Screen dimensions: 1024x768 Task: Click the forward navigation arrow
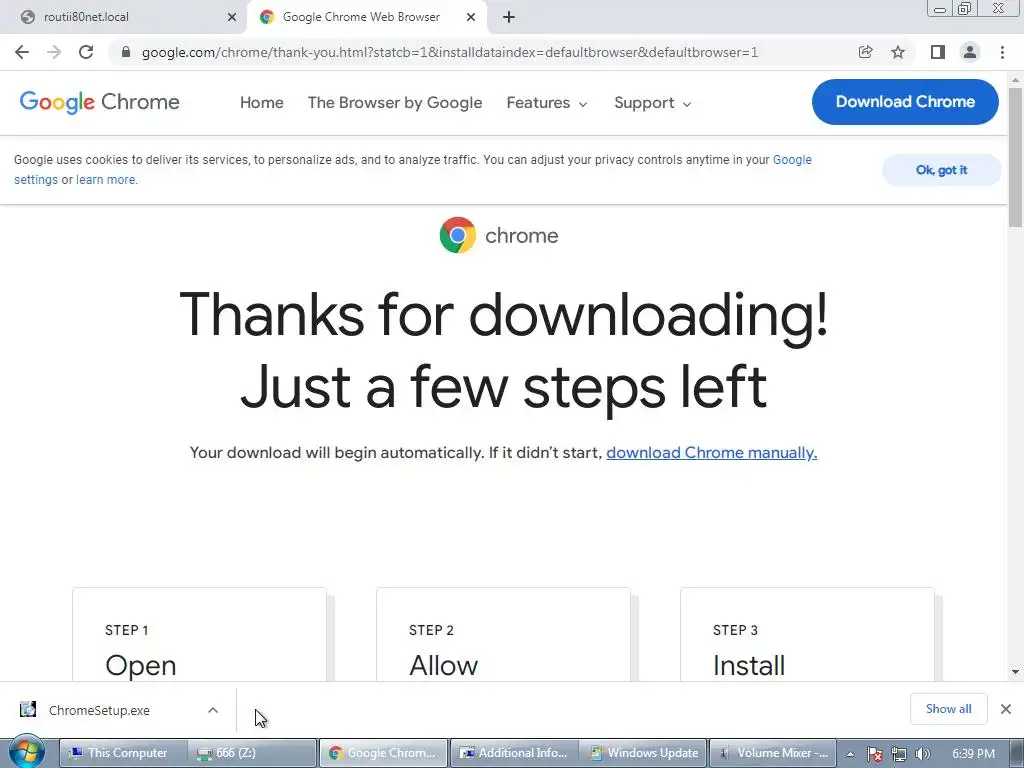coord(54,52)
